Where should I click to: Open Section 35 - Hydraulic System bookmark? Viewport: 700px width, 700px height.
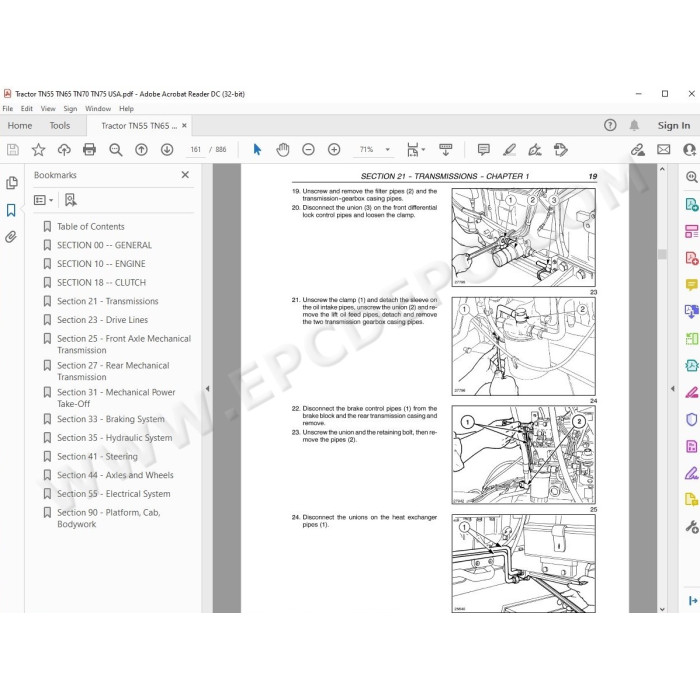pos(114,438)
